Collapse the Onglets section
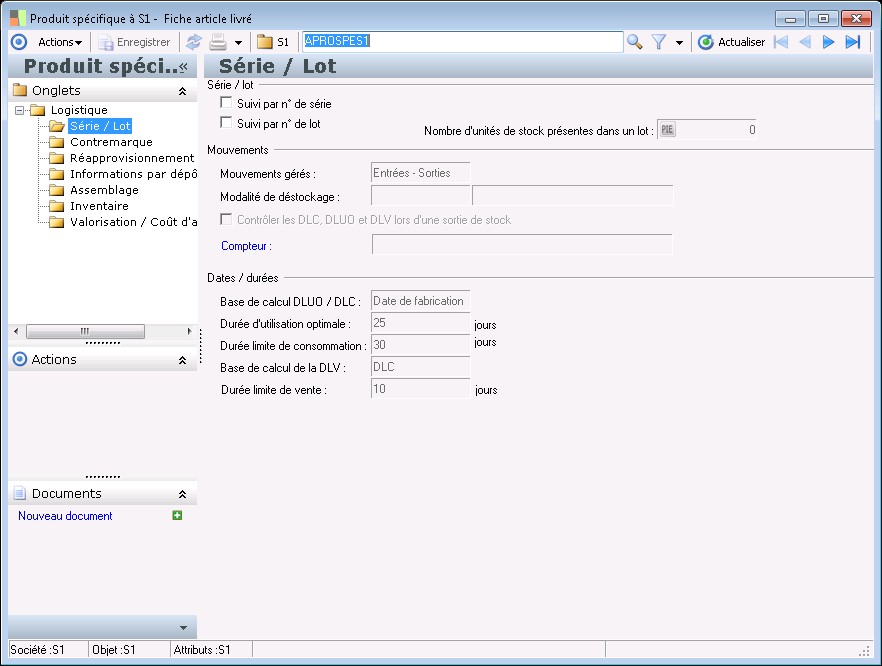 click(182, 91)
